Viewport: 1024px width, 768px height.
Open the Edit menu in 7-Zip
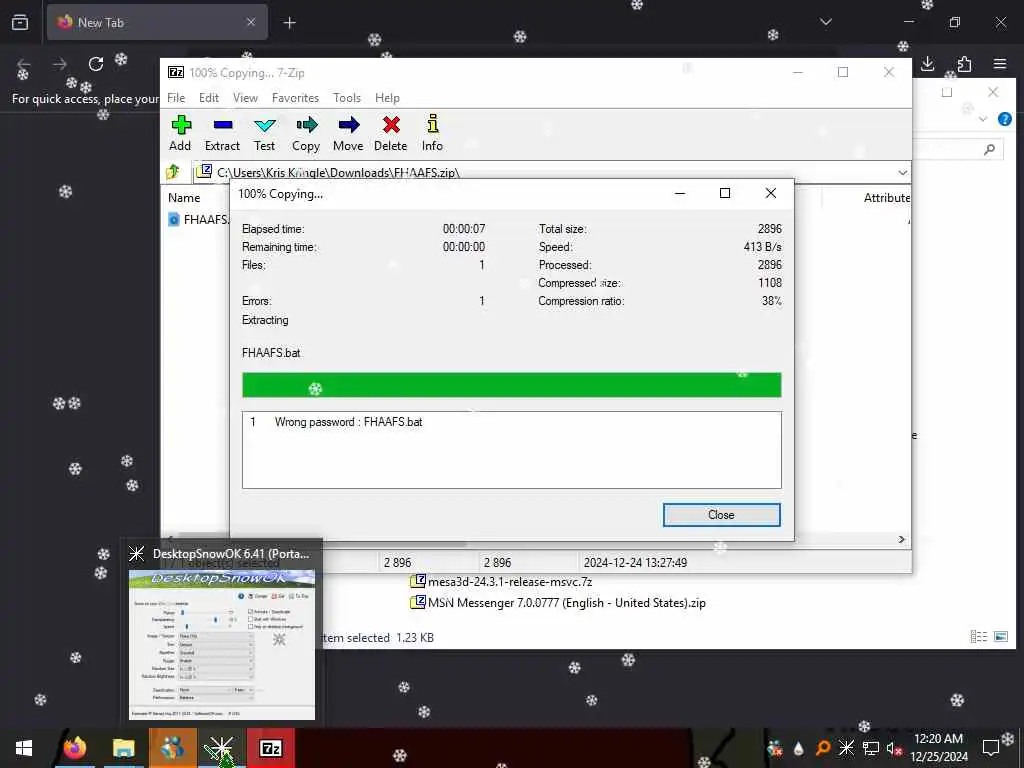[209, 97]
